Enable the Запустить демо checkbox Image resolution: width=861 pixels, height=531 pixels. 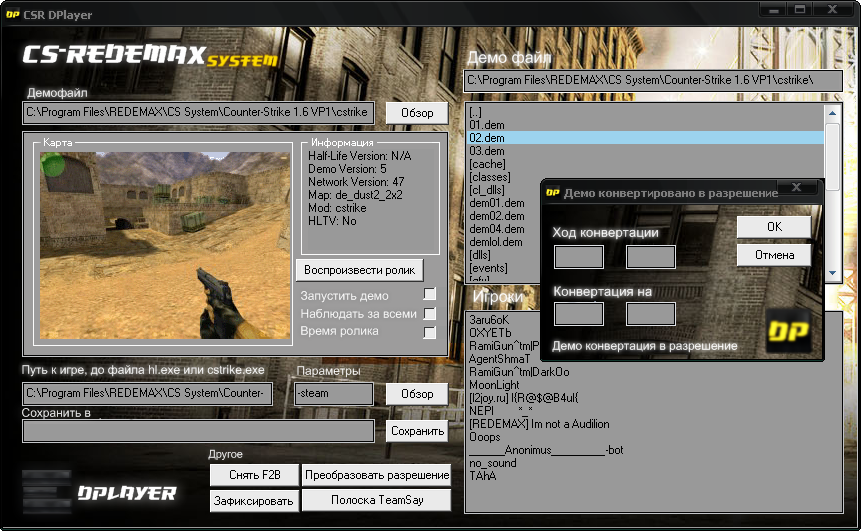429,294
